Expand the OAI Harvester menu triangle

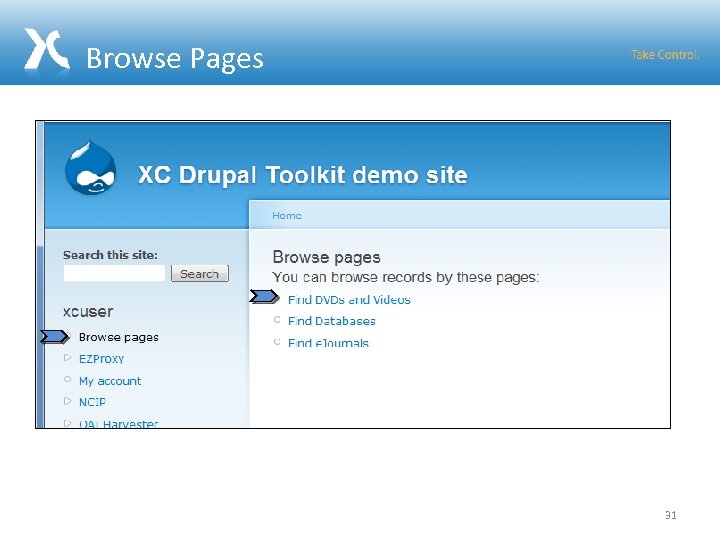[68, 423]
